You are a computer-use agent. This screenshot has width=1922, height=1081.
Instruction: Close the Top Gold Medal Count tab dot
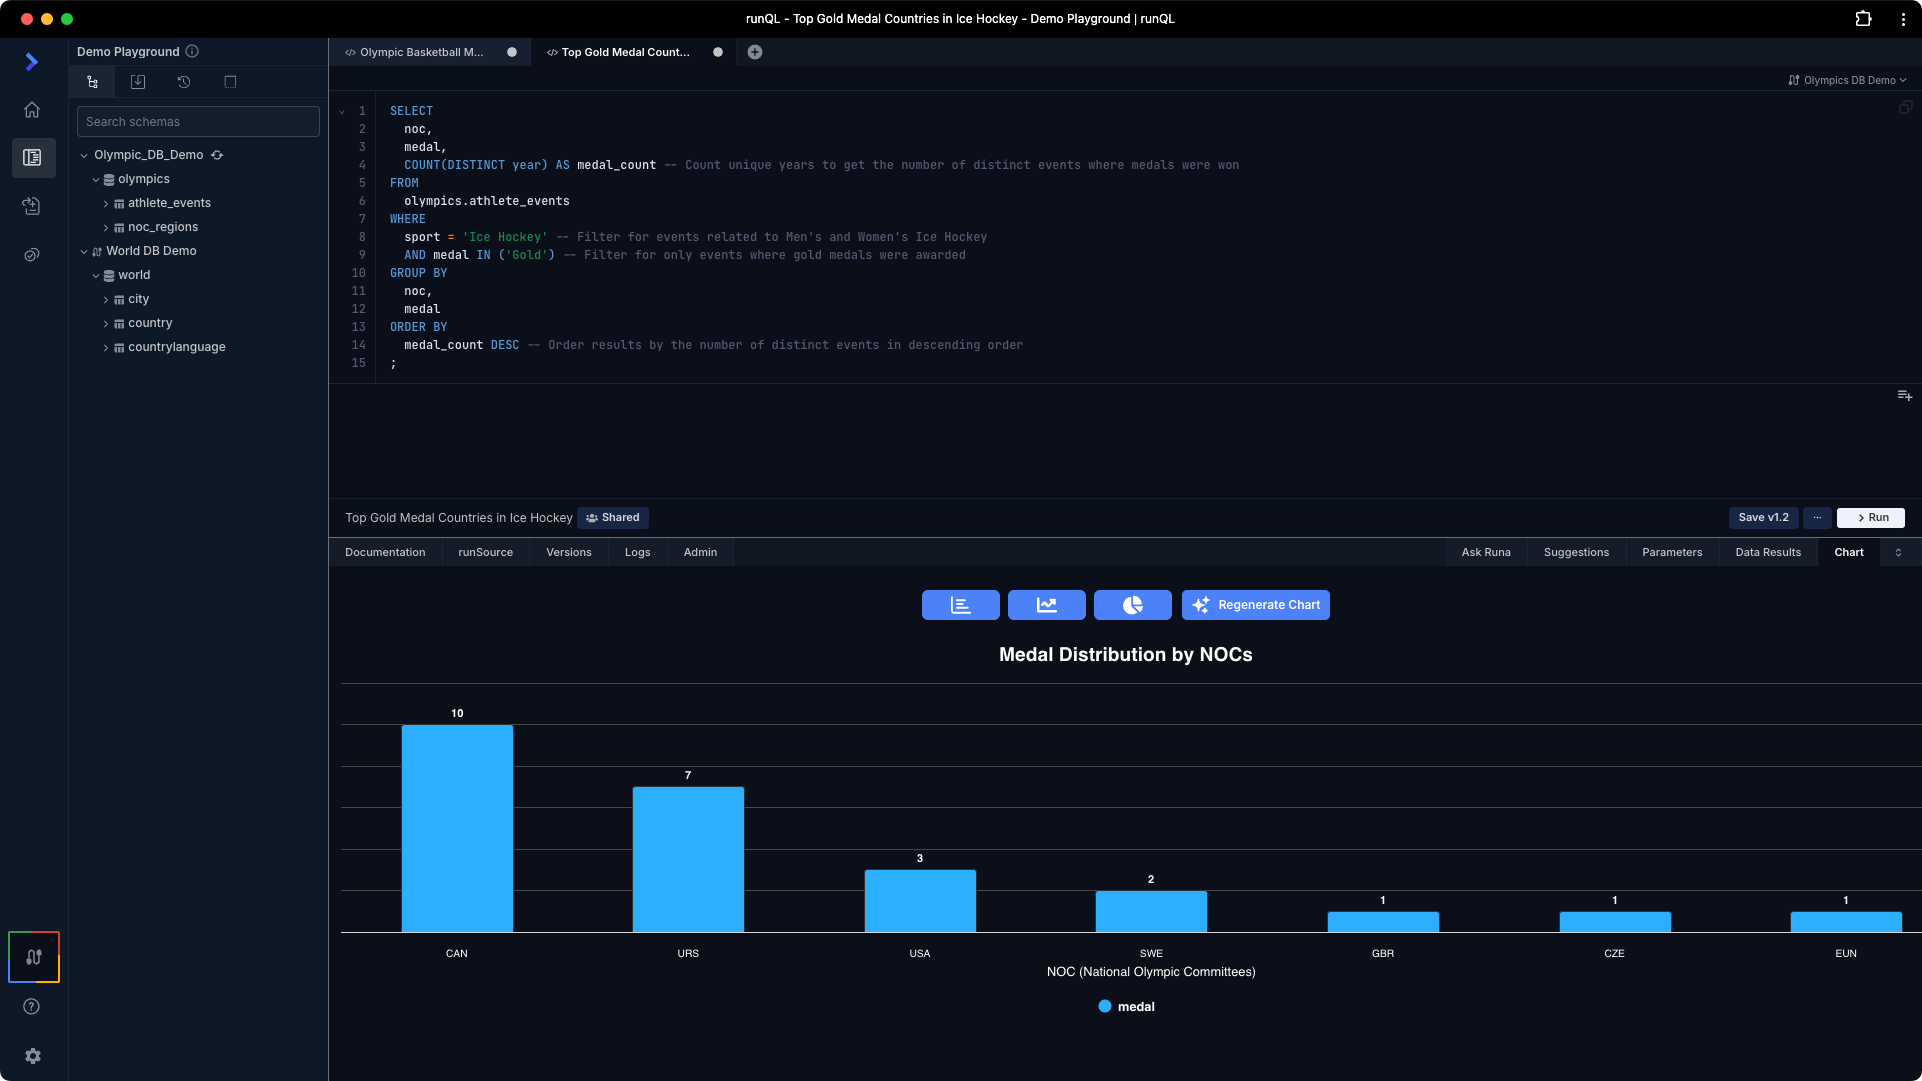[x=718, y=52]
